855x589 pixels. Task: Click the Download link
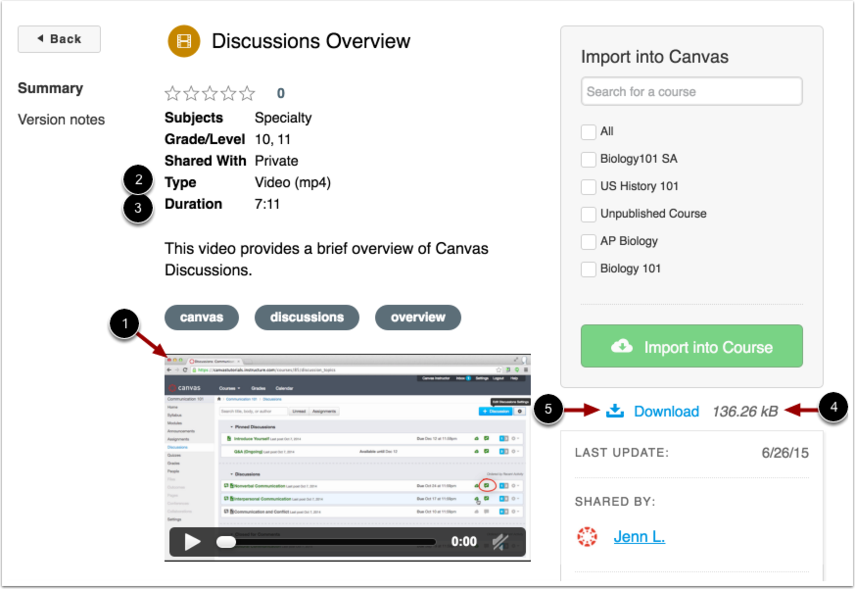click(x=666, y=411)
